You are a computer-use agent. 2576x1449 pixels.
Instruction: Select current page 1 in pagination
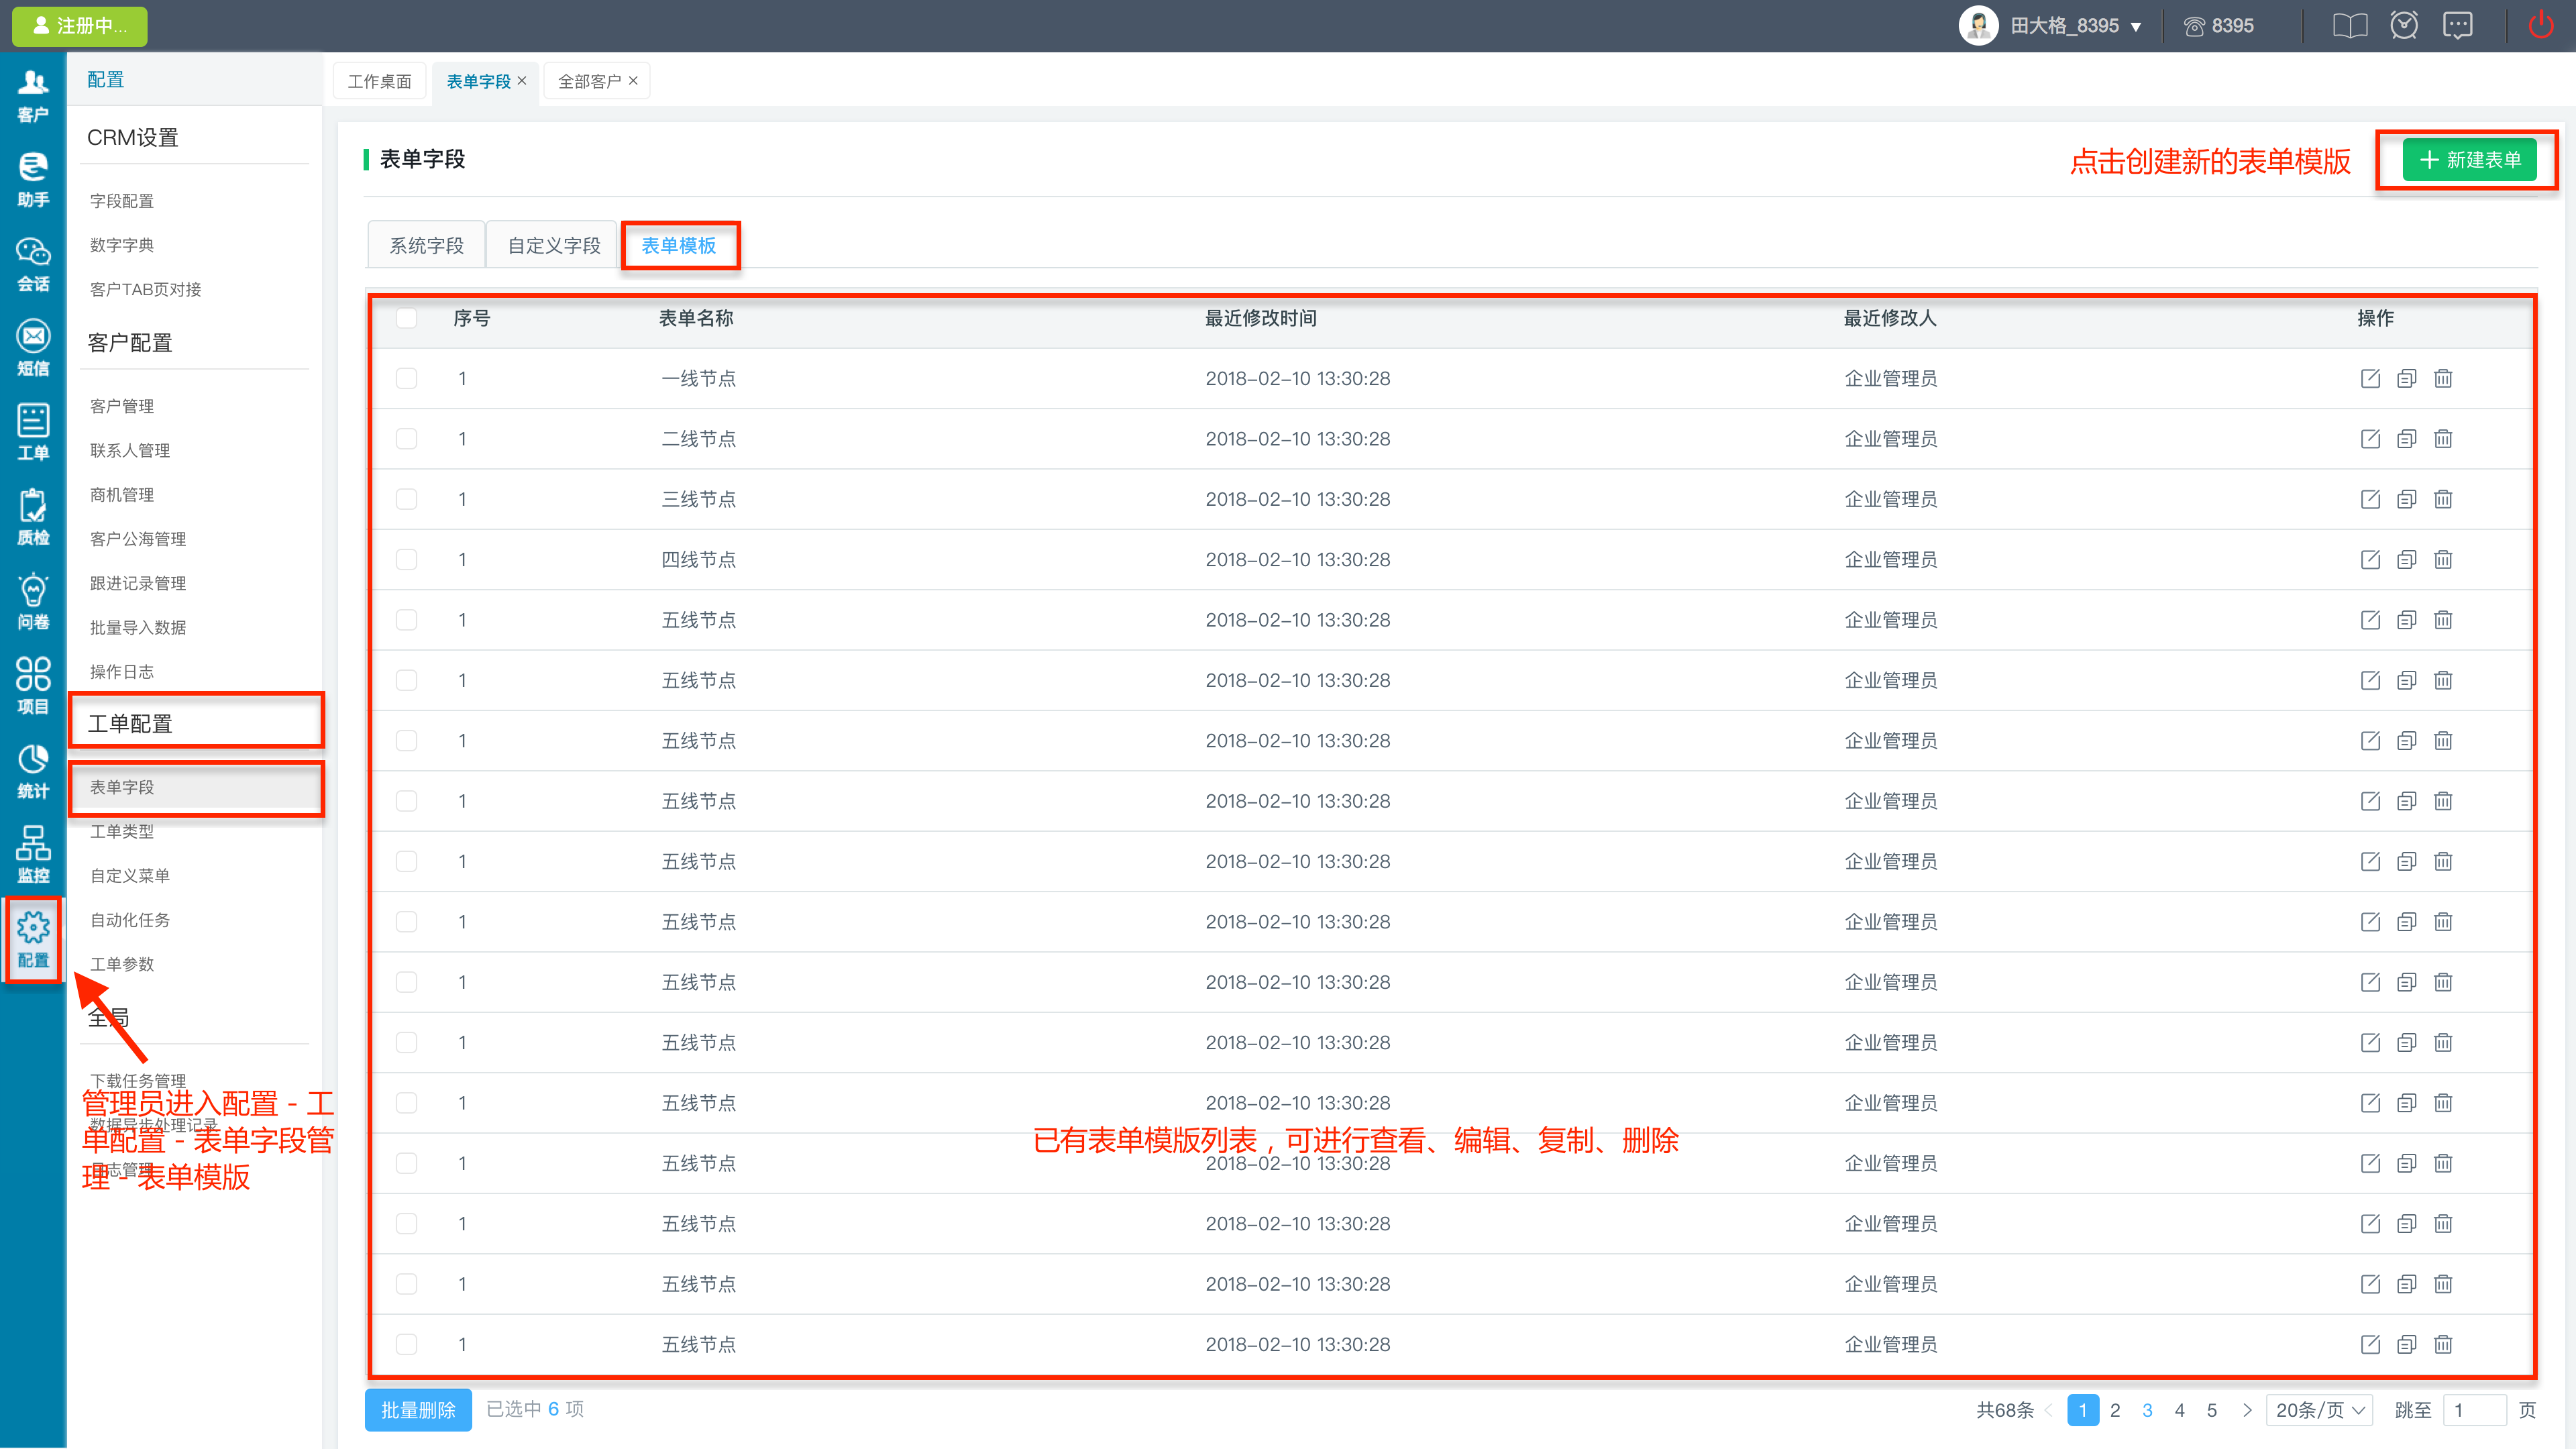coord(2083,1410)
